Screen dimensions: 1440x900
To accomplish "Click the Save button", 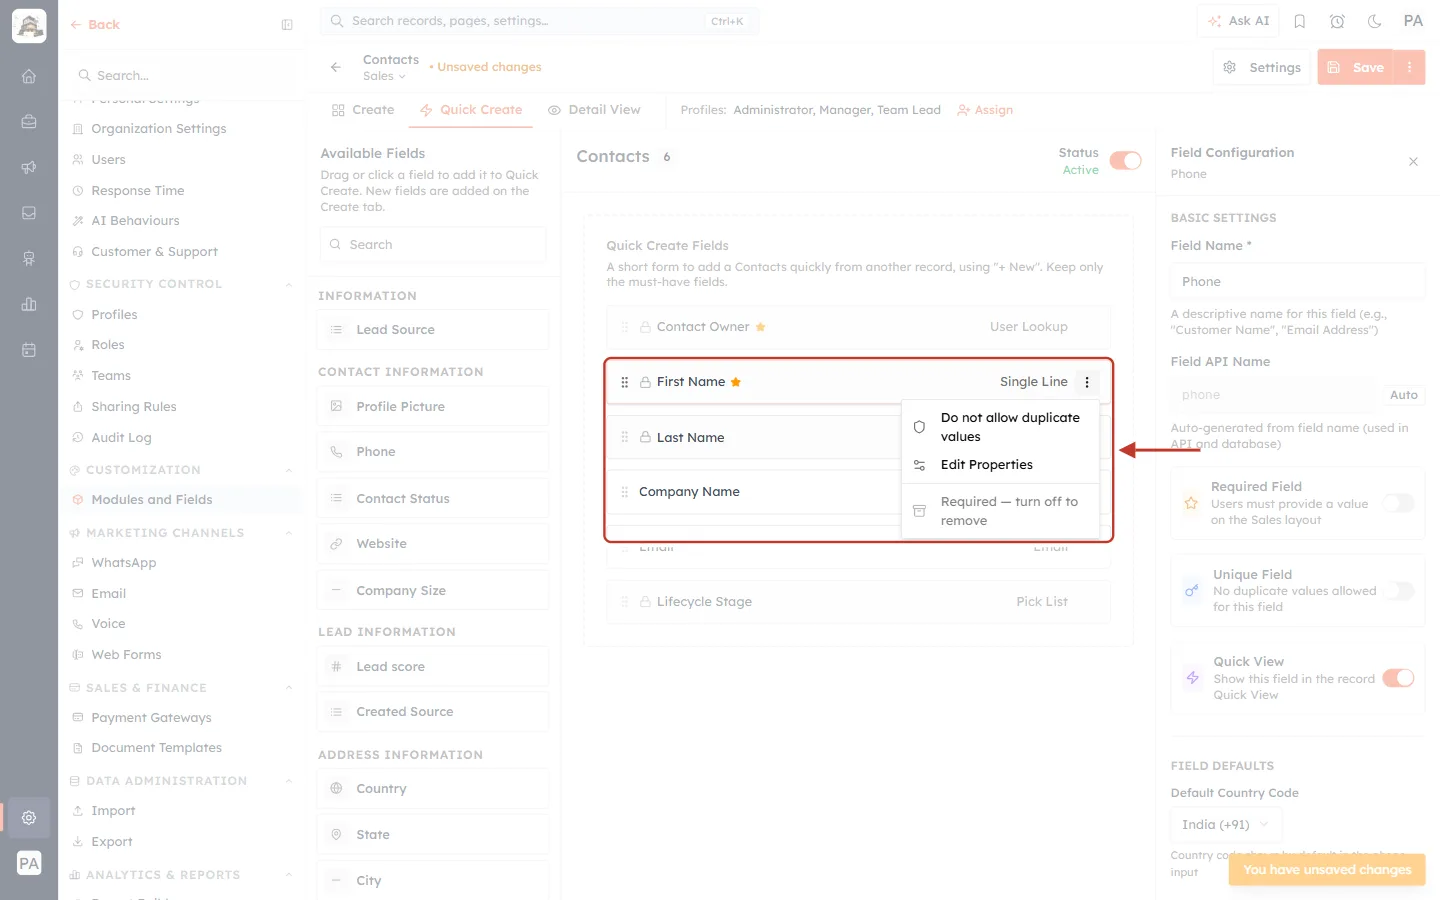I will pos(1356,67).
